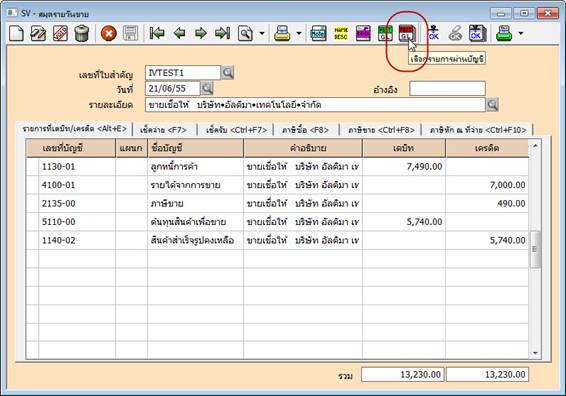Open the details lookup magnifier button
The height and width of the screenshot is (396, 566).
[492, 105]
